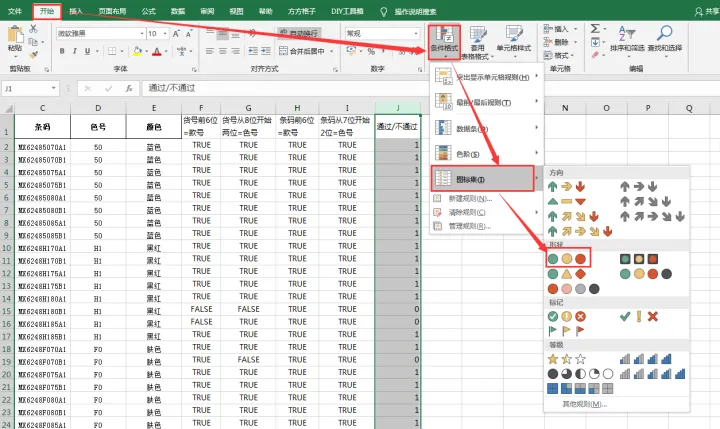Select the column J header

pyautogui.click(x=398, y=107)
